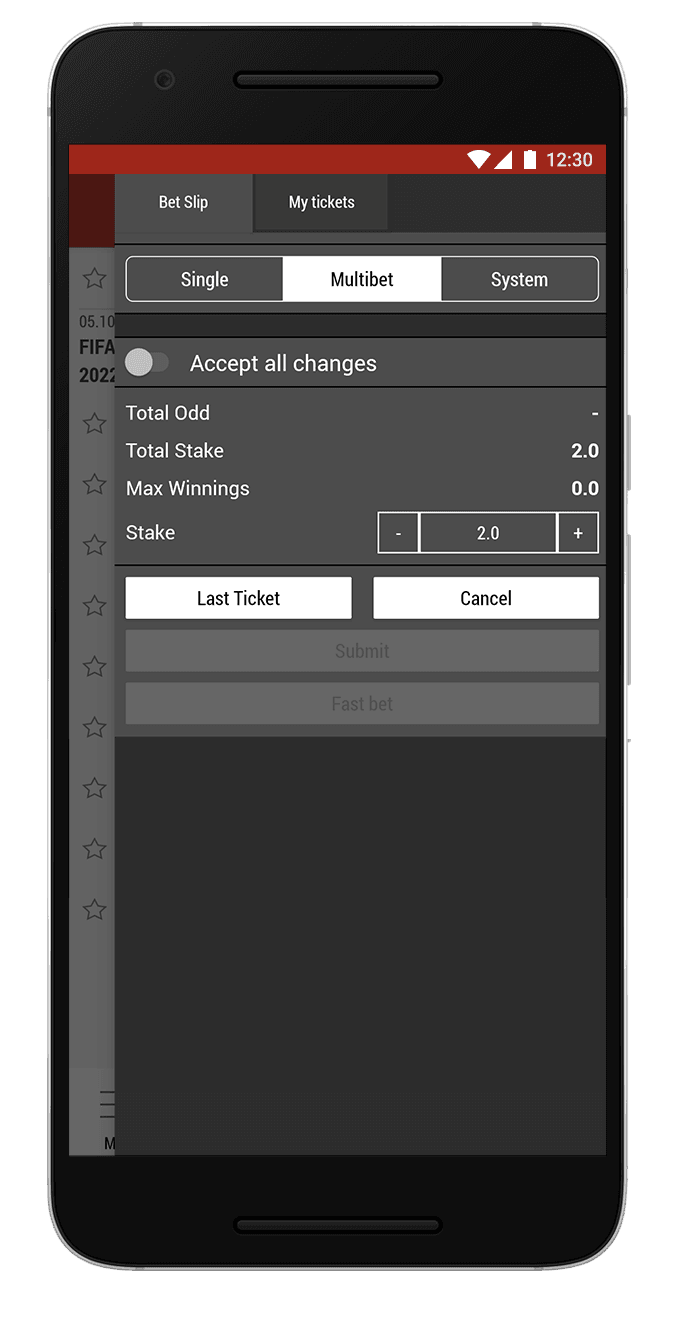Viewport: 678px width, 1317px height.
Task: Tap the fourth favorite star icon
Action: [94, 545]
